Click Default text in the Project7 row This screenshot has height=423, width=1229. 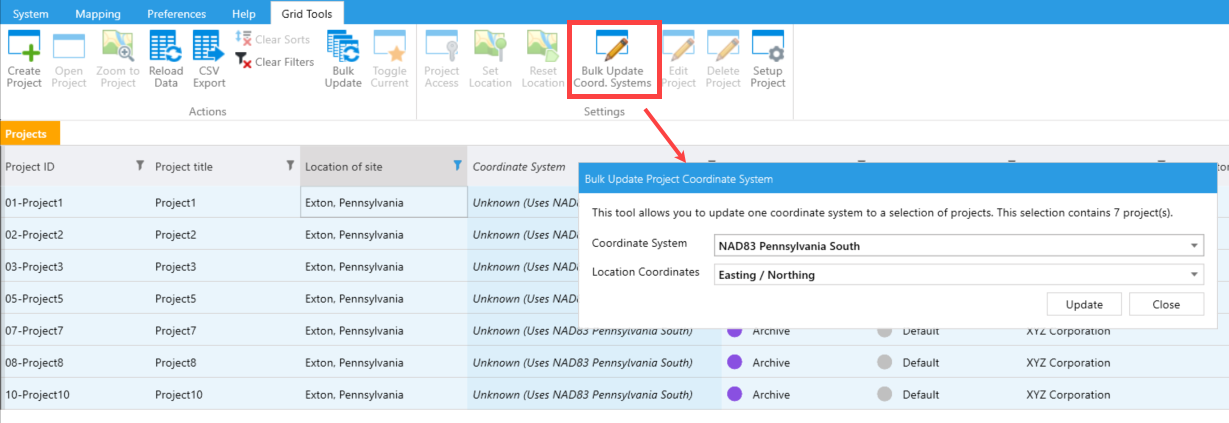pos(921,330)
